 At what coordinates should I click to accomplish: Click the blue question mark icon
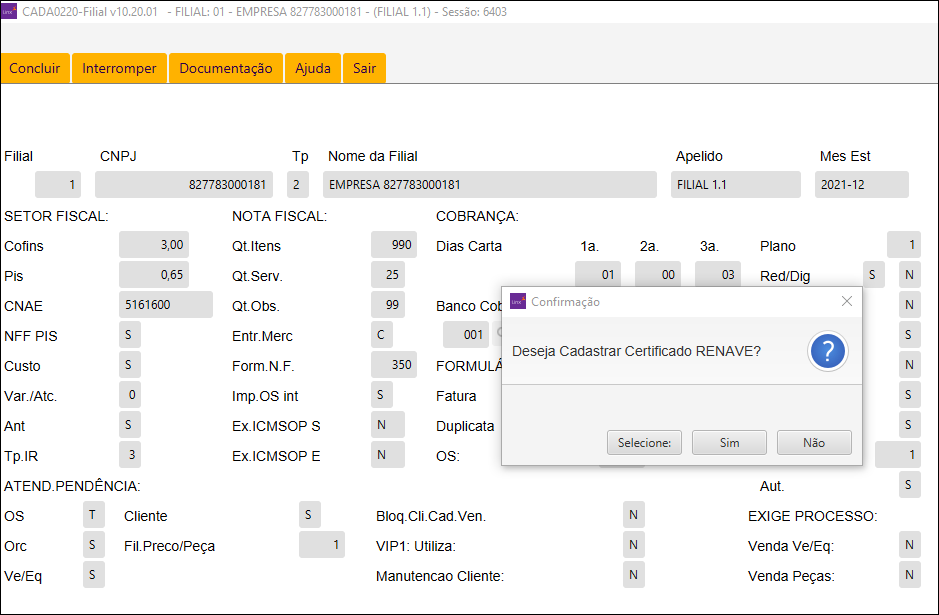point(827,352)
